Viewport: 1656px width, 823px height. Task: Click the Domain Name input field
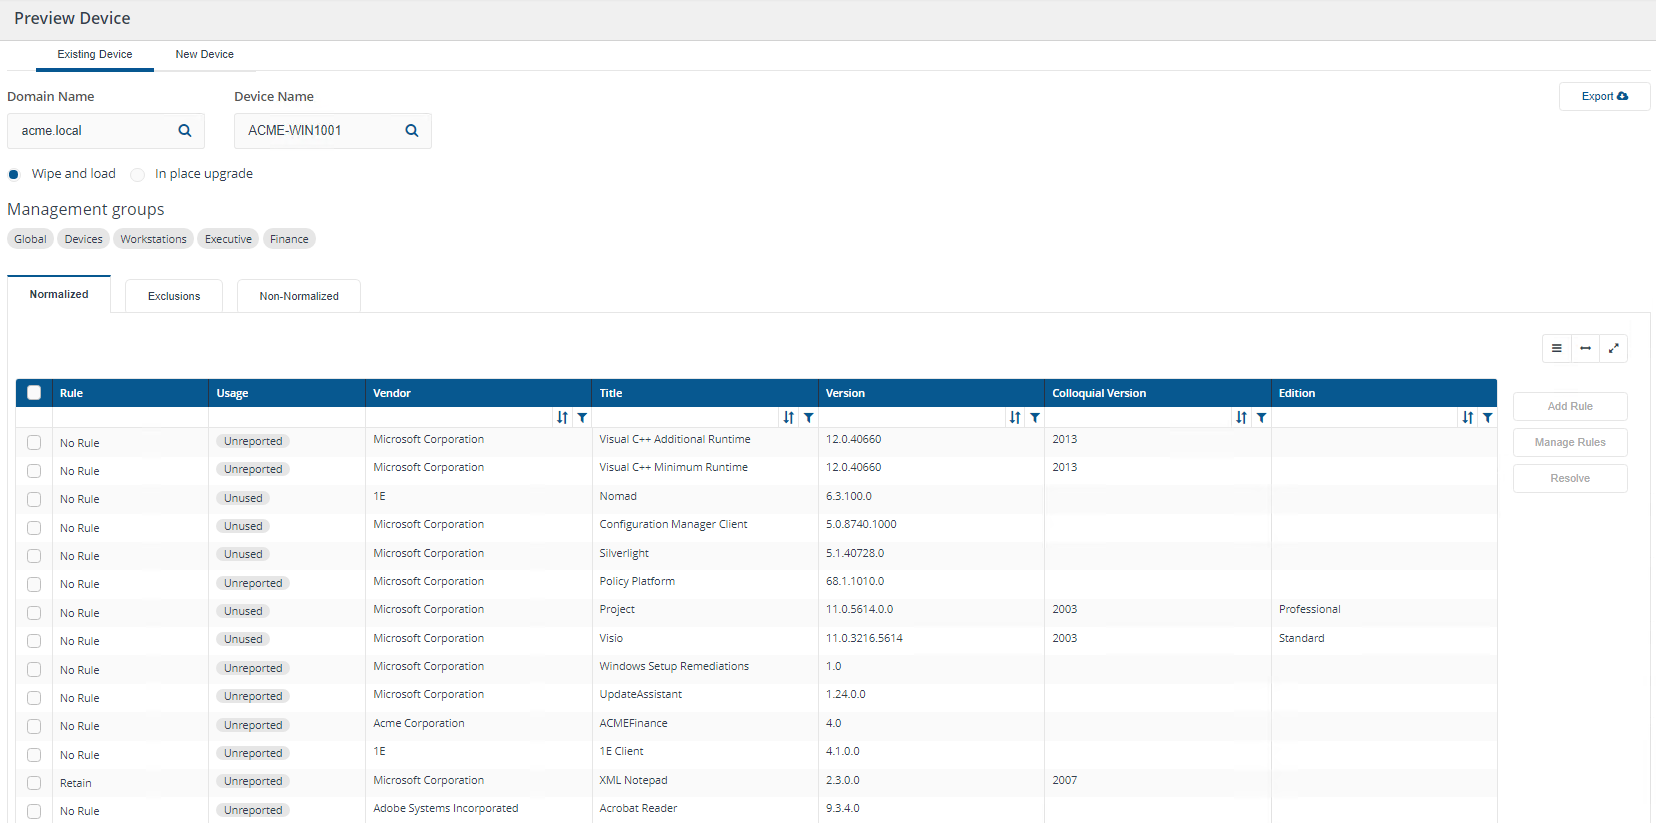point(92,131)
